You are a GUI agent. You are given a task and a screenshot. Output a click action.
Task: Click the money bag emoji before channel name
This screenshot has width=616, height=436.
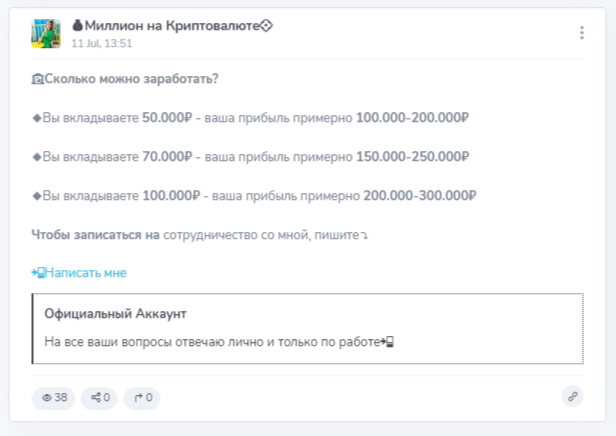click(77, 26)
